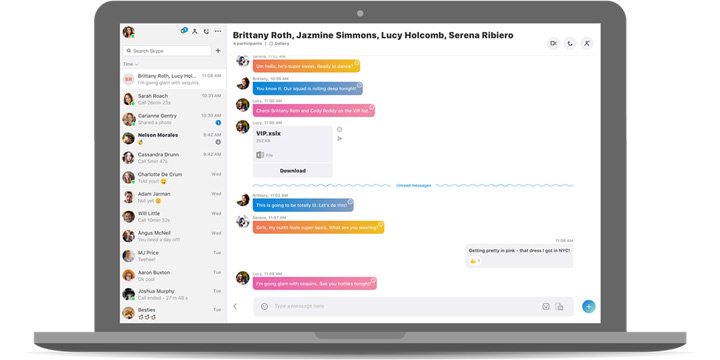Image resolution: width=720 pixels, height=360 pixels.
Task: Click Nelson Morales's unread badge
Action: coord(218,142)
